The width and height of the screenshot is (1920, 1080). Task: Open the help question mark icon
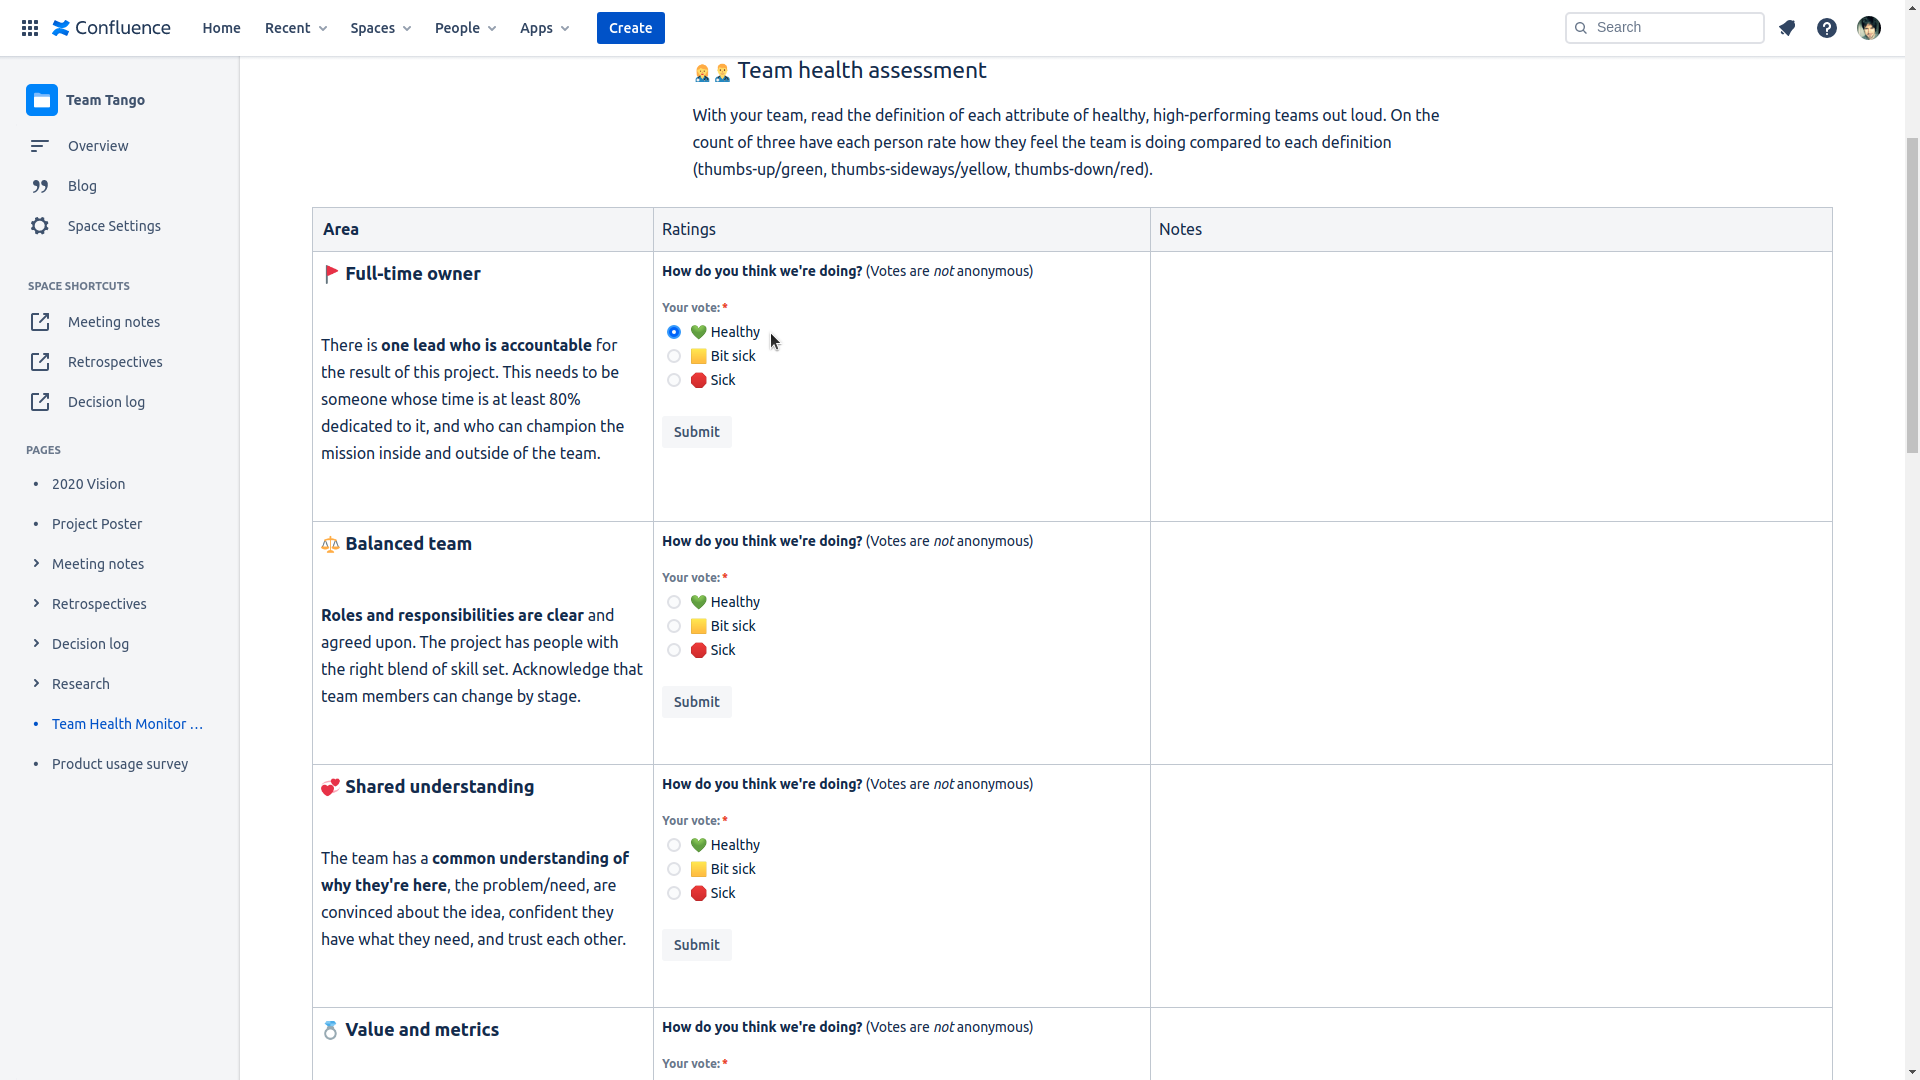[1827, 28]
